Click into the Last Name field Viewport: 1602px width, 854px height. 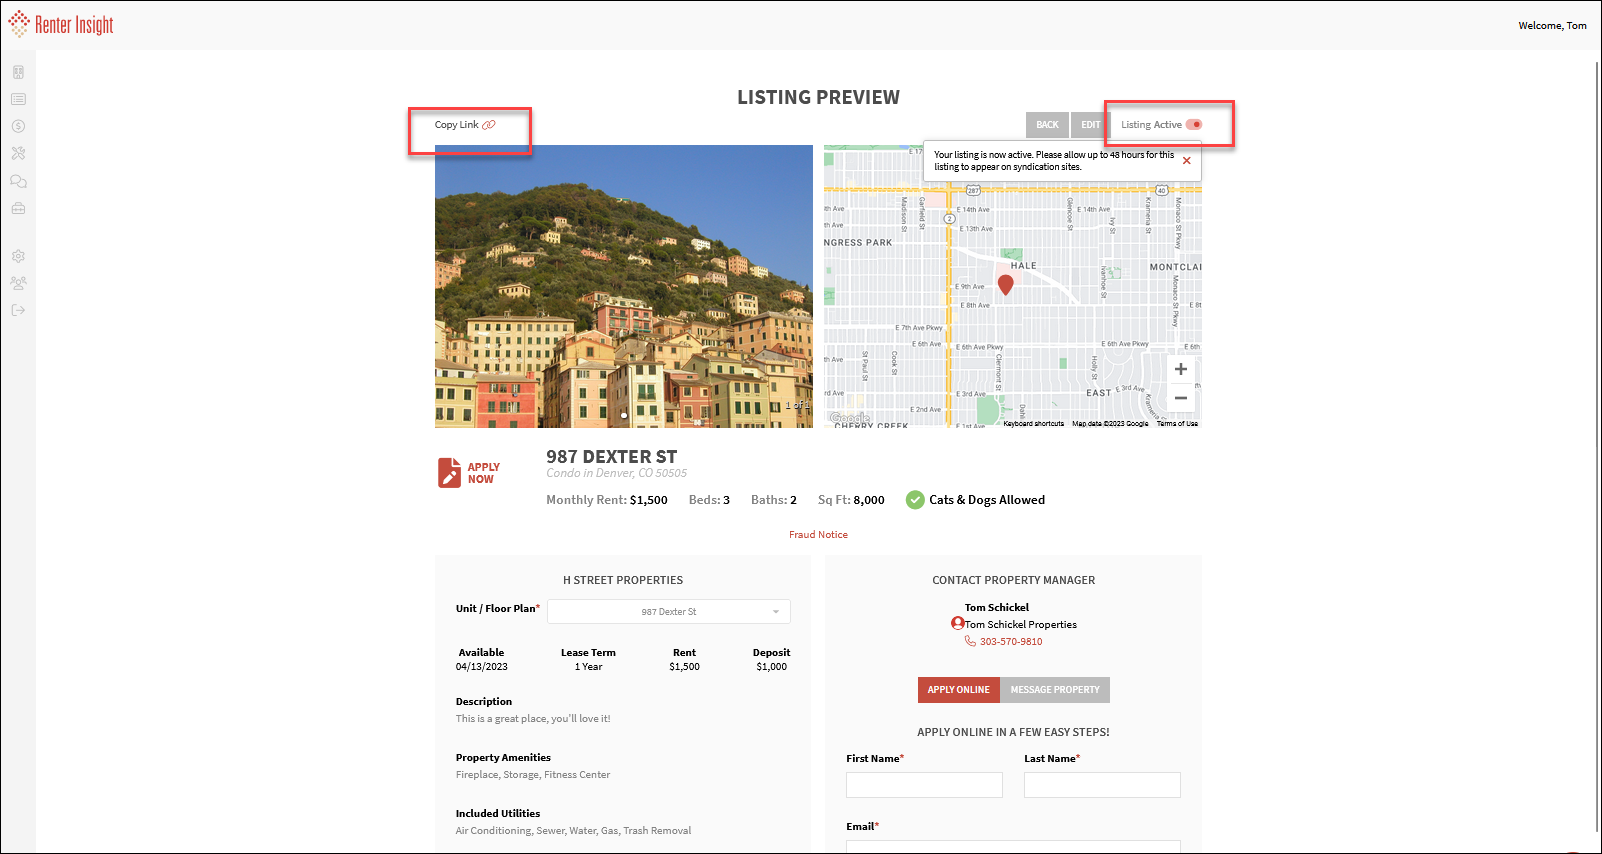click(x=1102, y=785)
